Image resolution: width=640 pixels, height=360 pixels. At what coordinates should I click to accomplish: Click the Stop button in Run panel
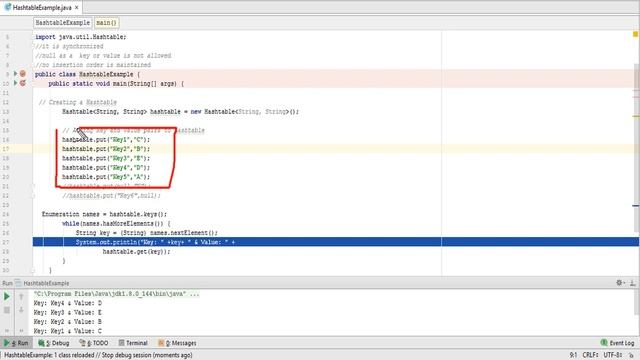(x=7, y=310)
